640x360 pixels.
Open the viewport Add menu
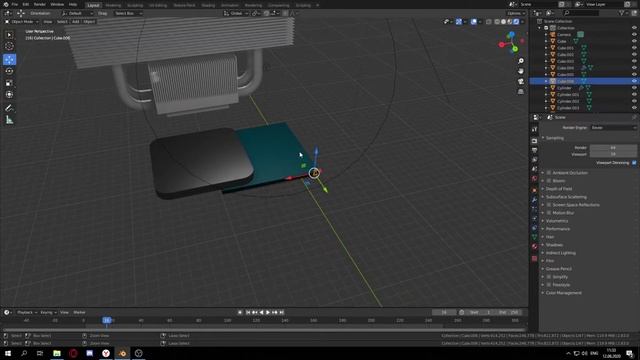coord(76,22)
